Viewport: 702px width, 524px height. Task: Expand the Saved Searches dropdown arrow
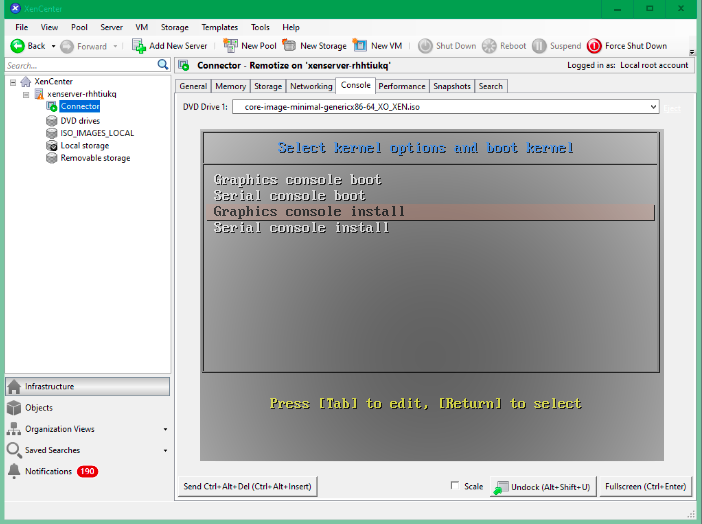[165, 451]
